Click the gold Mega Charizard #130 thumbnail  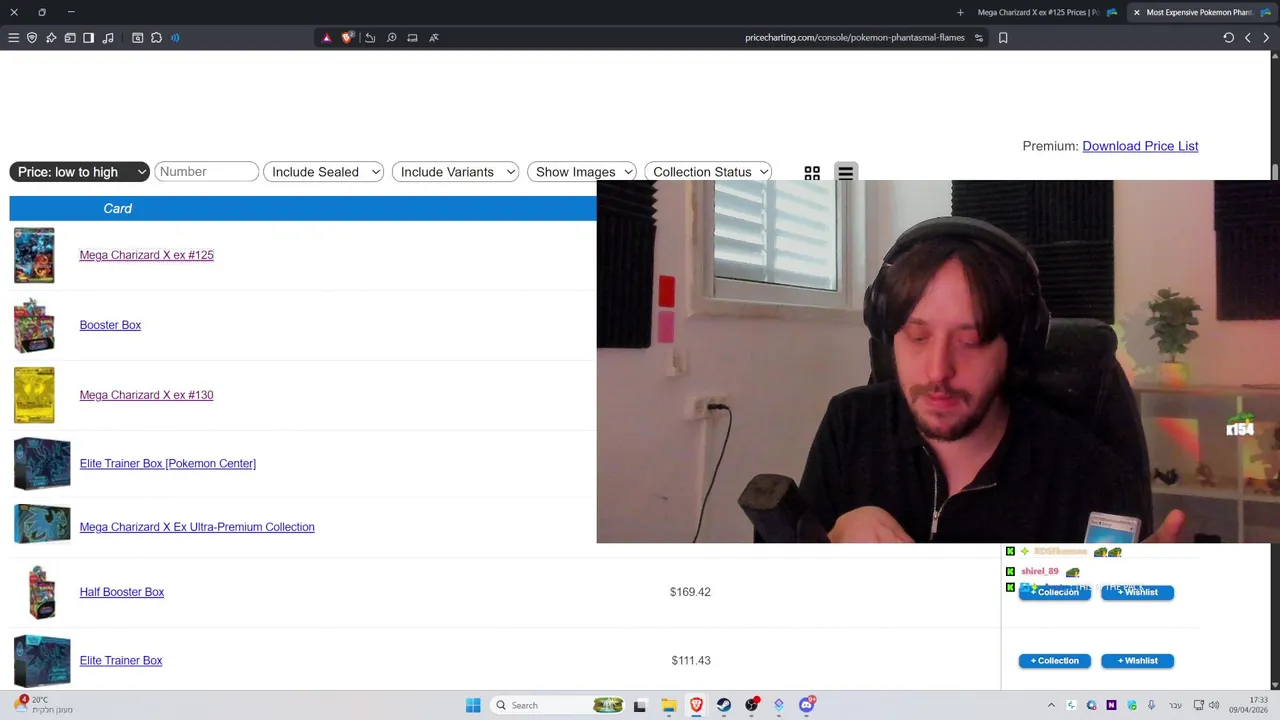[34, 395]
